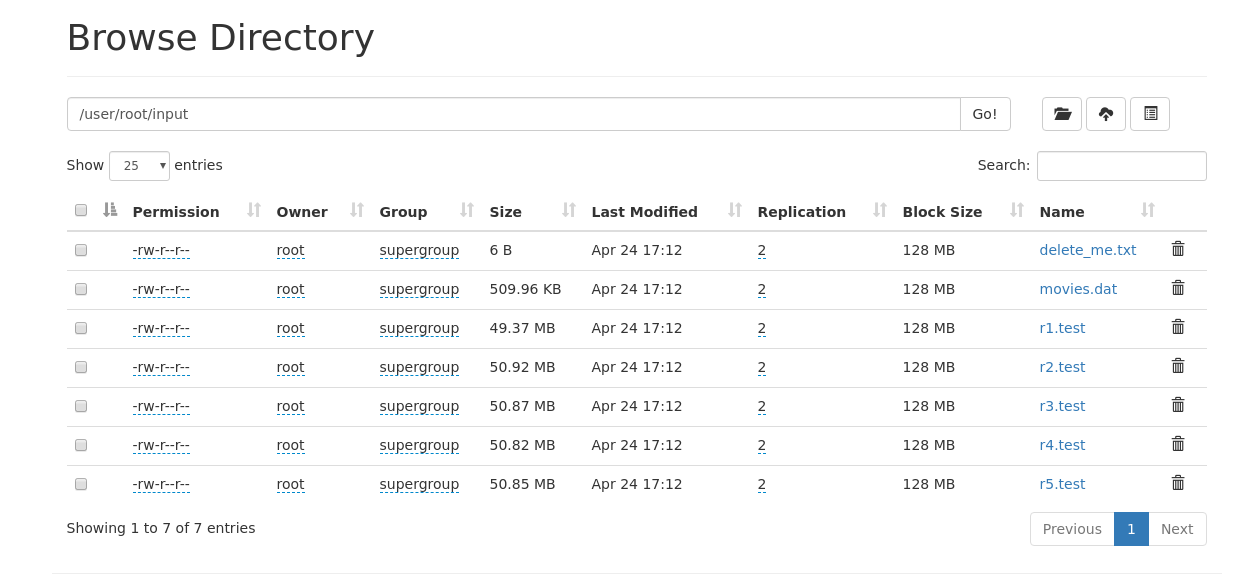Open the Show entries count dropdown
Image resolution: width=1254 pixels, height=582 pixels.
point(139,166)
